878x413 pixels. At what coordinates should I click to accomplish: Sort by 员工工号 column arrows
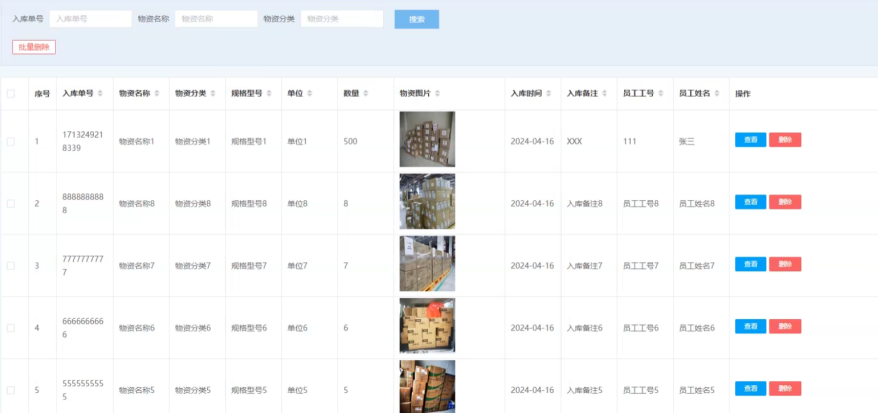661,94
